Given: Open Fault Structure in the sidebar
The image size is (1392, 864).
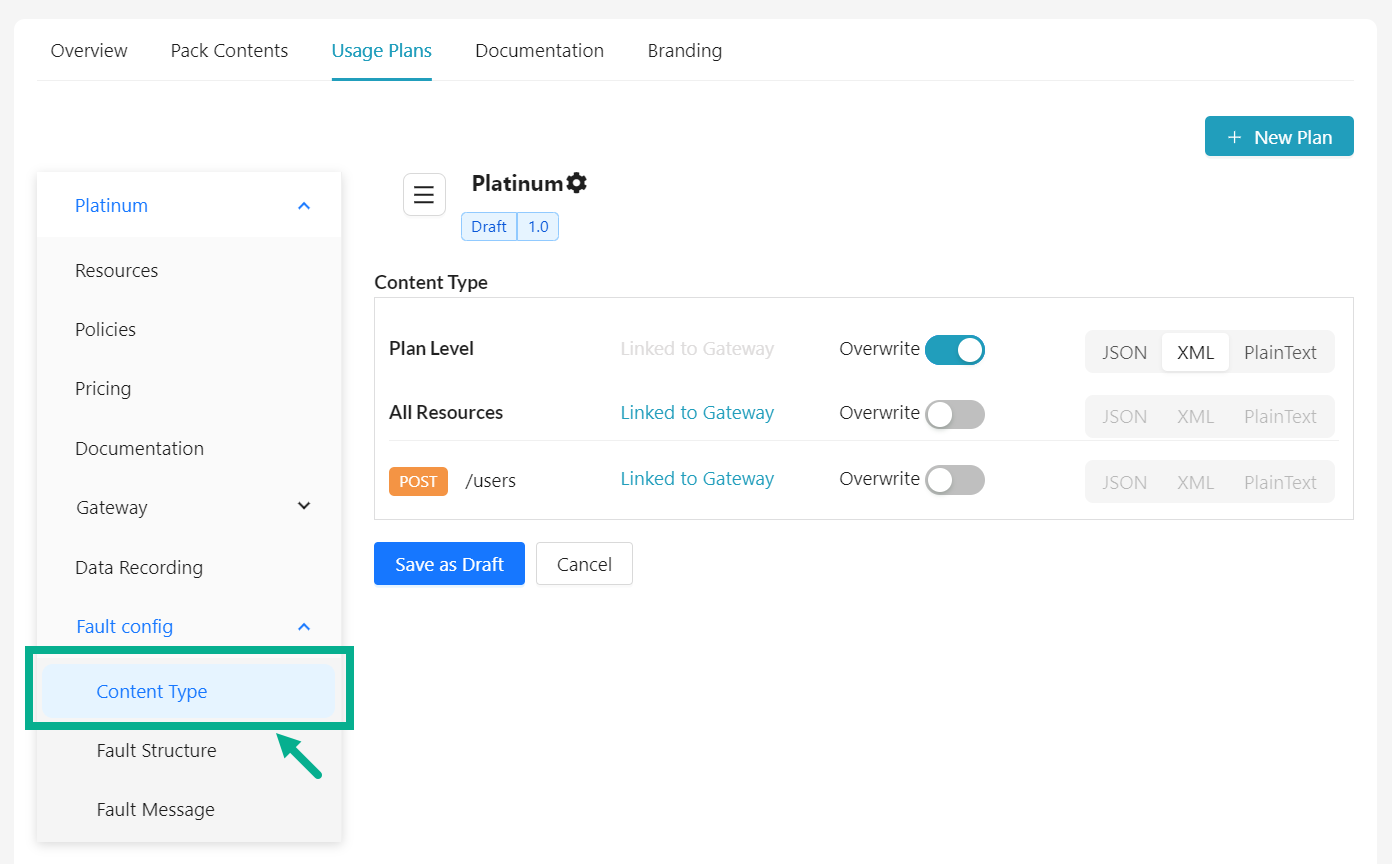Looking at the screenshot, I should point(156,750).
